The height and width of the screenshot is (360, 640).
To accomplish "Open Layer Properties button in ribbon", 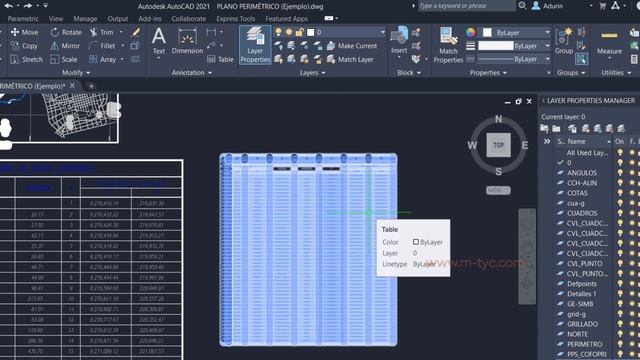I will (x=255, y=45).
